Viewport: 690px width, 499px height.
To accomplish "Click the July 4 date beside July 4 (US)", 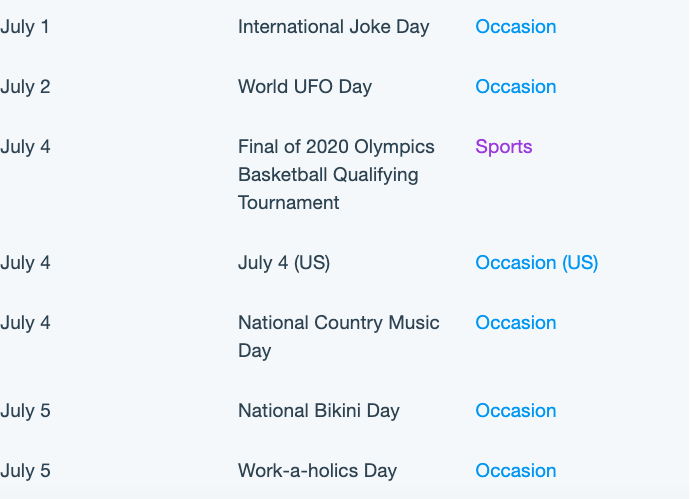I will point(25,263).
